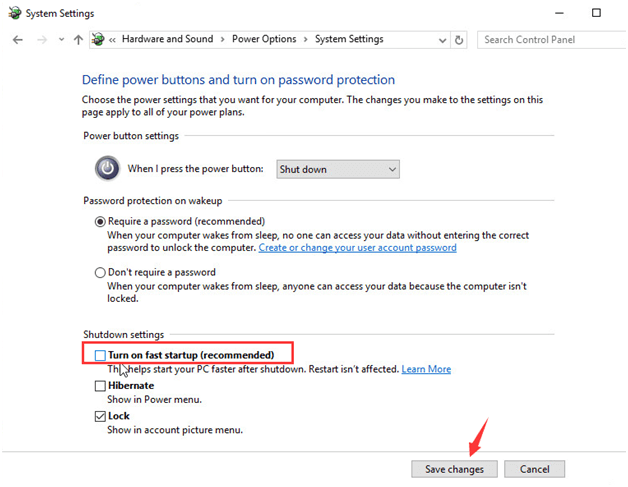Go to Power Options breadcrumb
The image size is (628, 487).
[264, 39]
